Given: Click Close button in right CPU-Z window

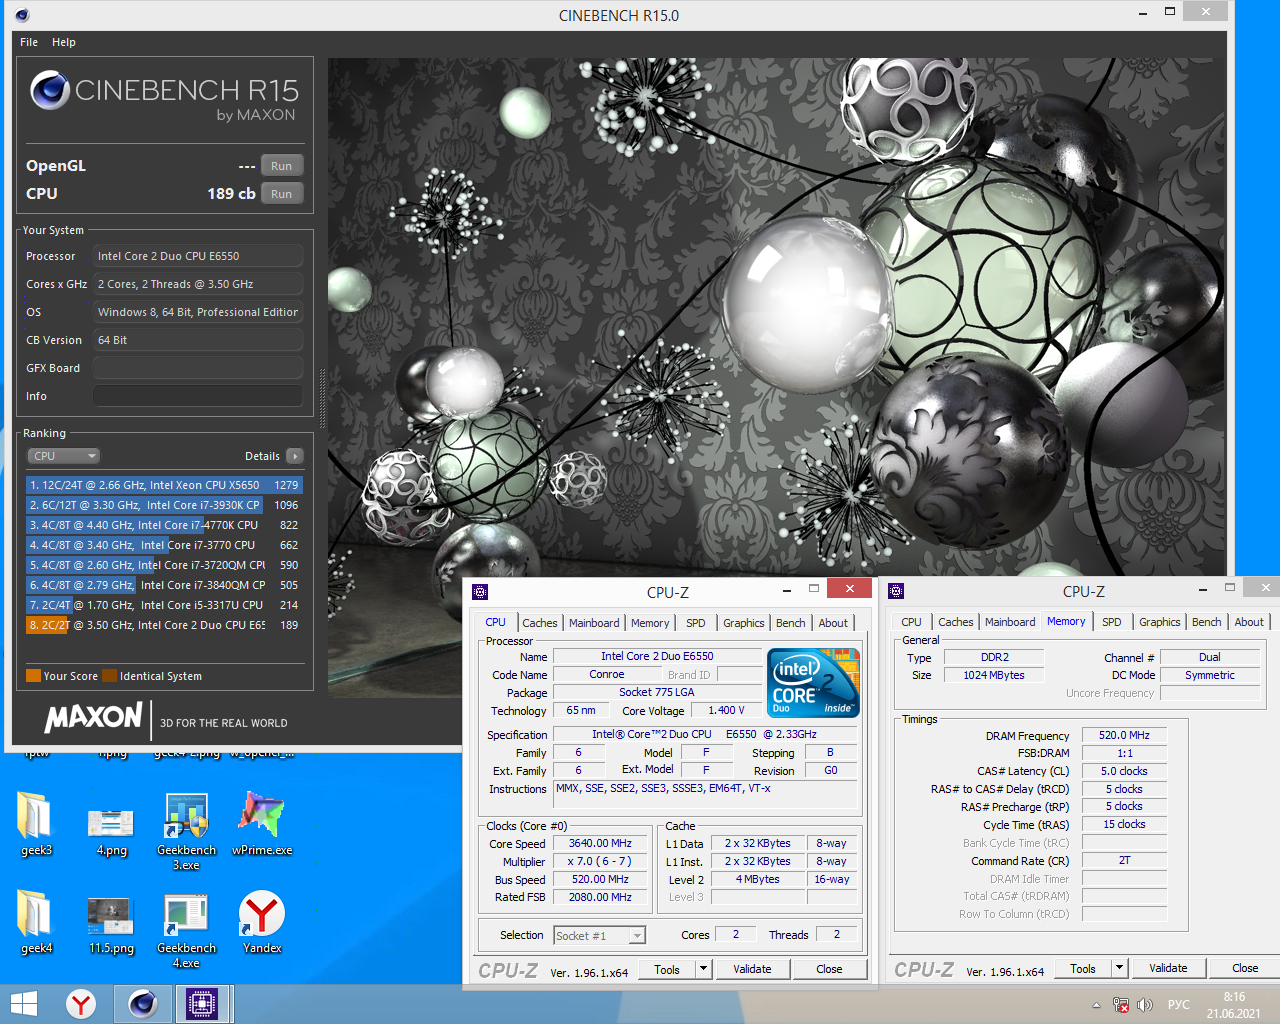Looking at the screenshot, I should coord(1245,968).
